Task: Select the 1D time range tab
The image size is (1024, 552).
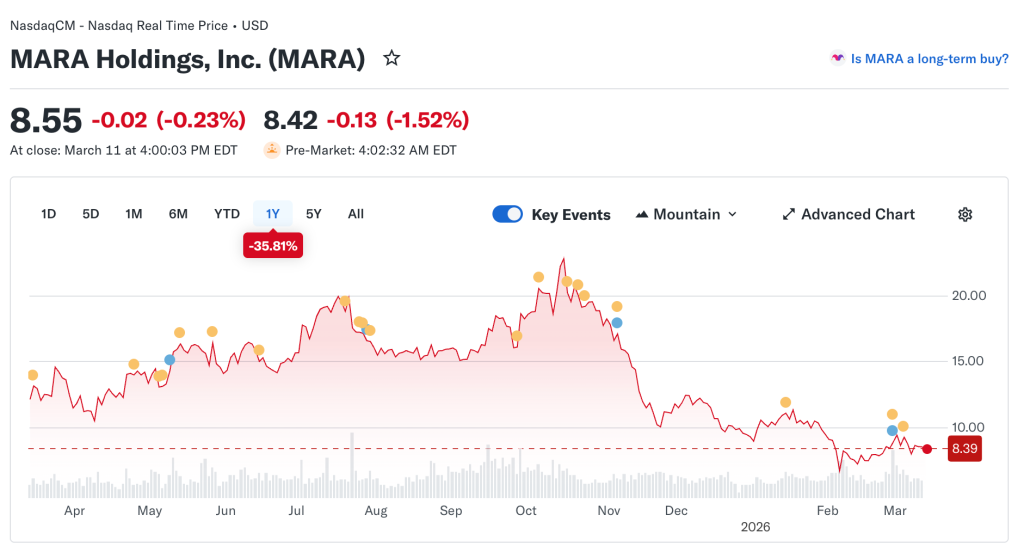Action: click(48, 213)
